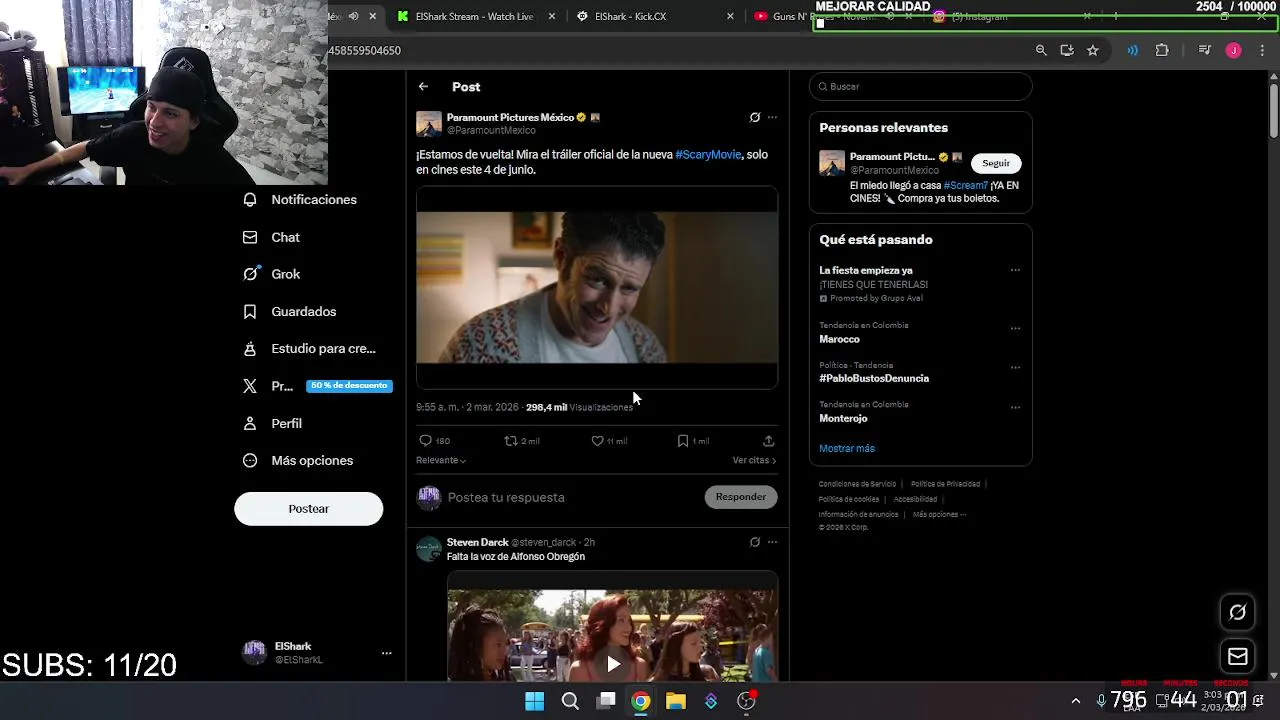Image resolution: width=1280 pixels, height=720 pixels.
Task: Open Windows Start menu
Action: [x=535, y=701]
